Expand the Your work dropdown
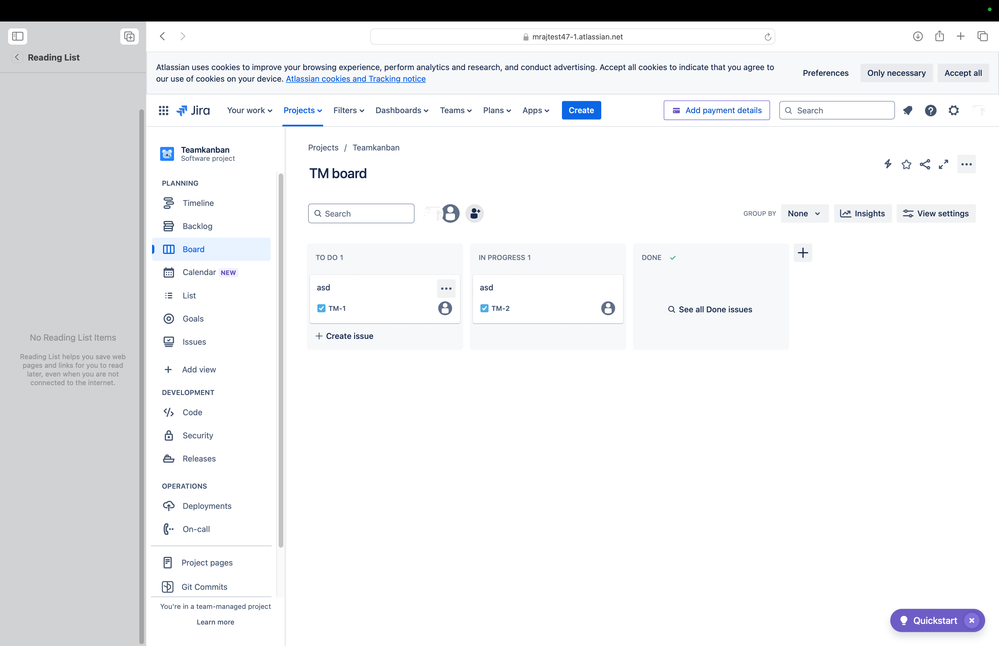Screen dimensions: 999x646 click(249, 110)
